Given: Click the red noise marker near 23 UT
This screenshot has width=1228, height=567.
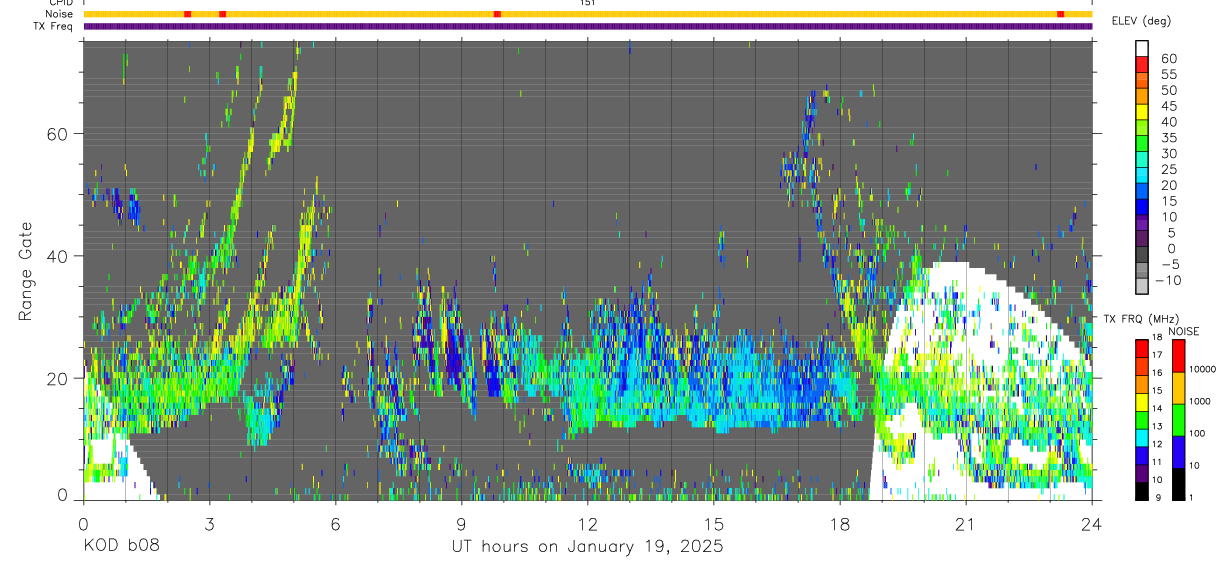Looking at the screenshot, I should click(1060, 14).
